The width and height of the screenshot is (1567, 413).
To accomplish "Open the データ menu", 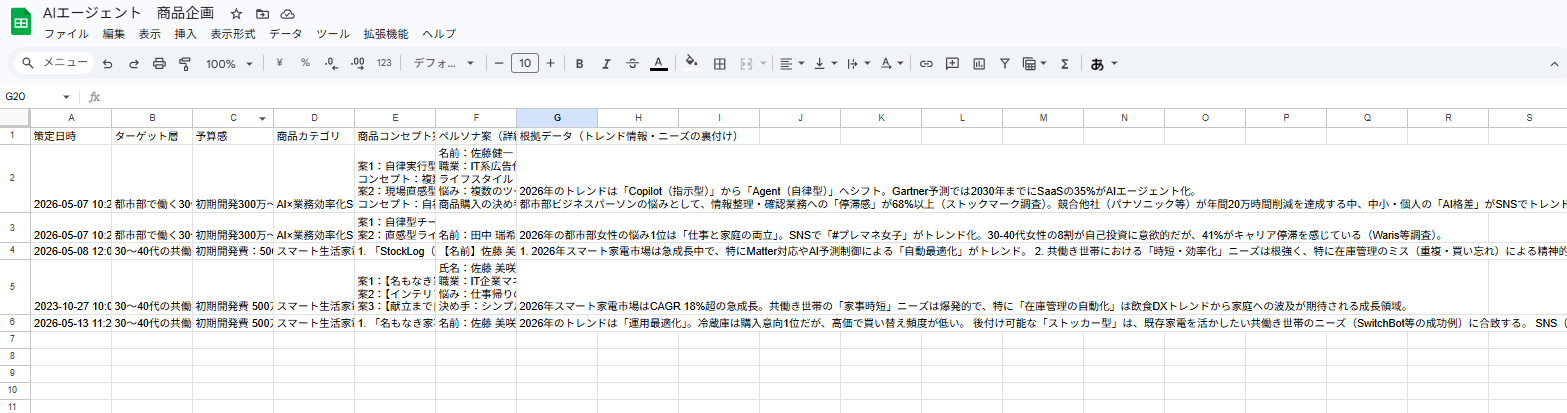I will click(x=285, y=34).
